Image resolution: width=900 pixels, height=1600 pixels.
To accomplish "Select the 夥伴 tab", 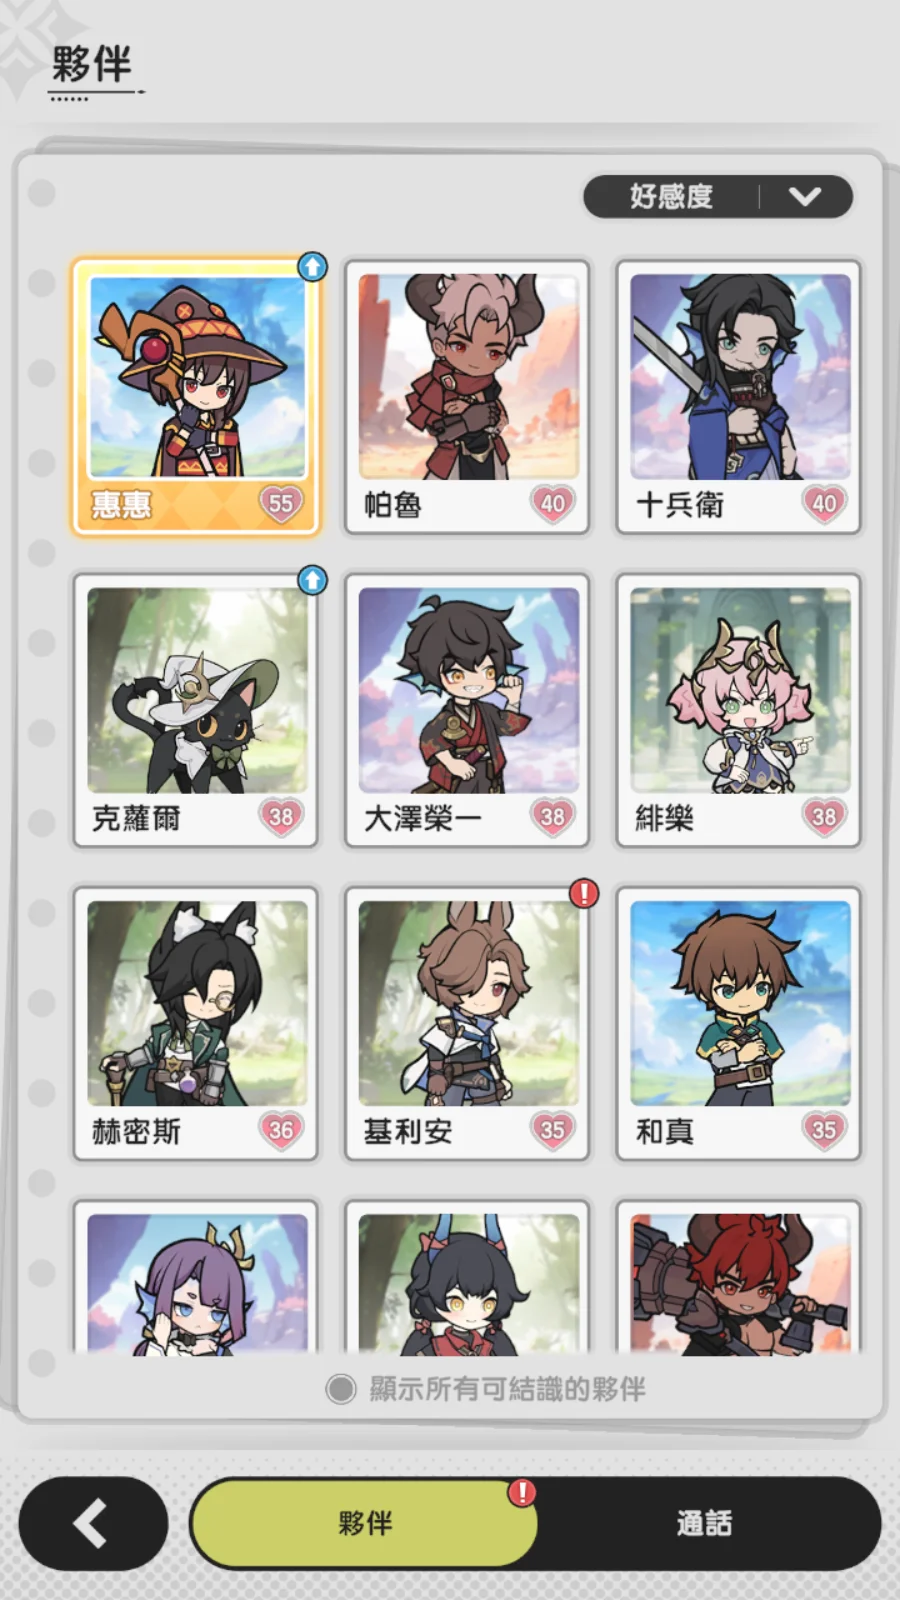I will (x=365, y=1523).
